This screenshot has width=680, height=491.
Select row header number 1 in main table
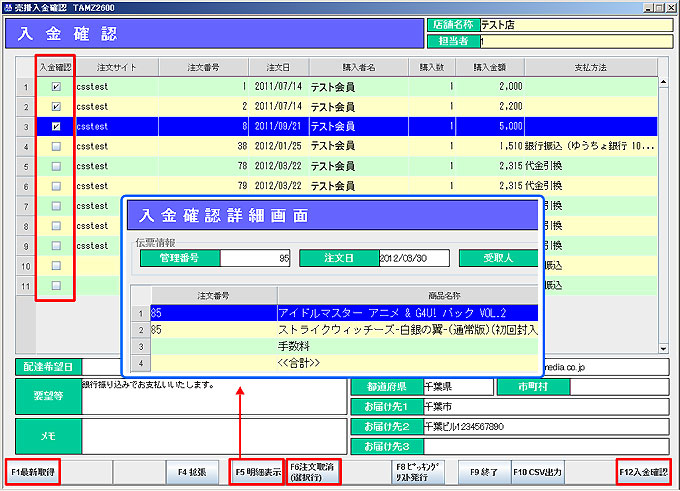(26, 87)
